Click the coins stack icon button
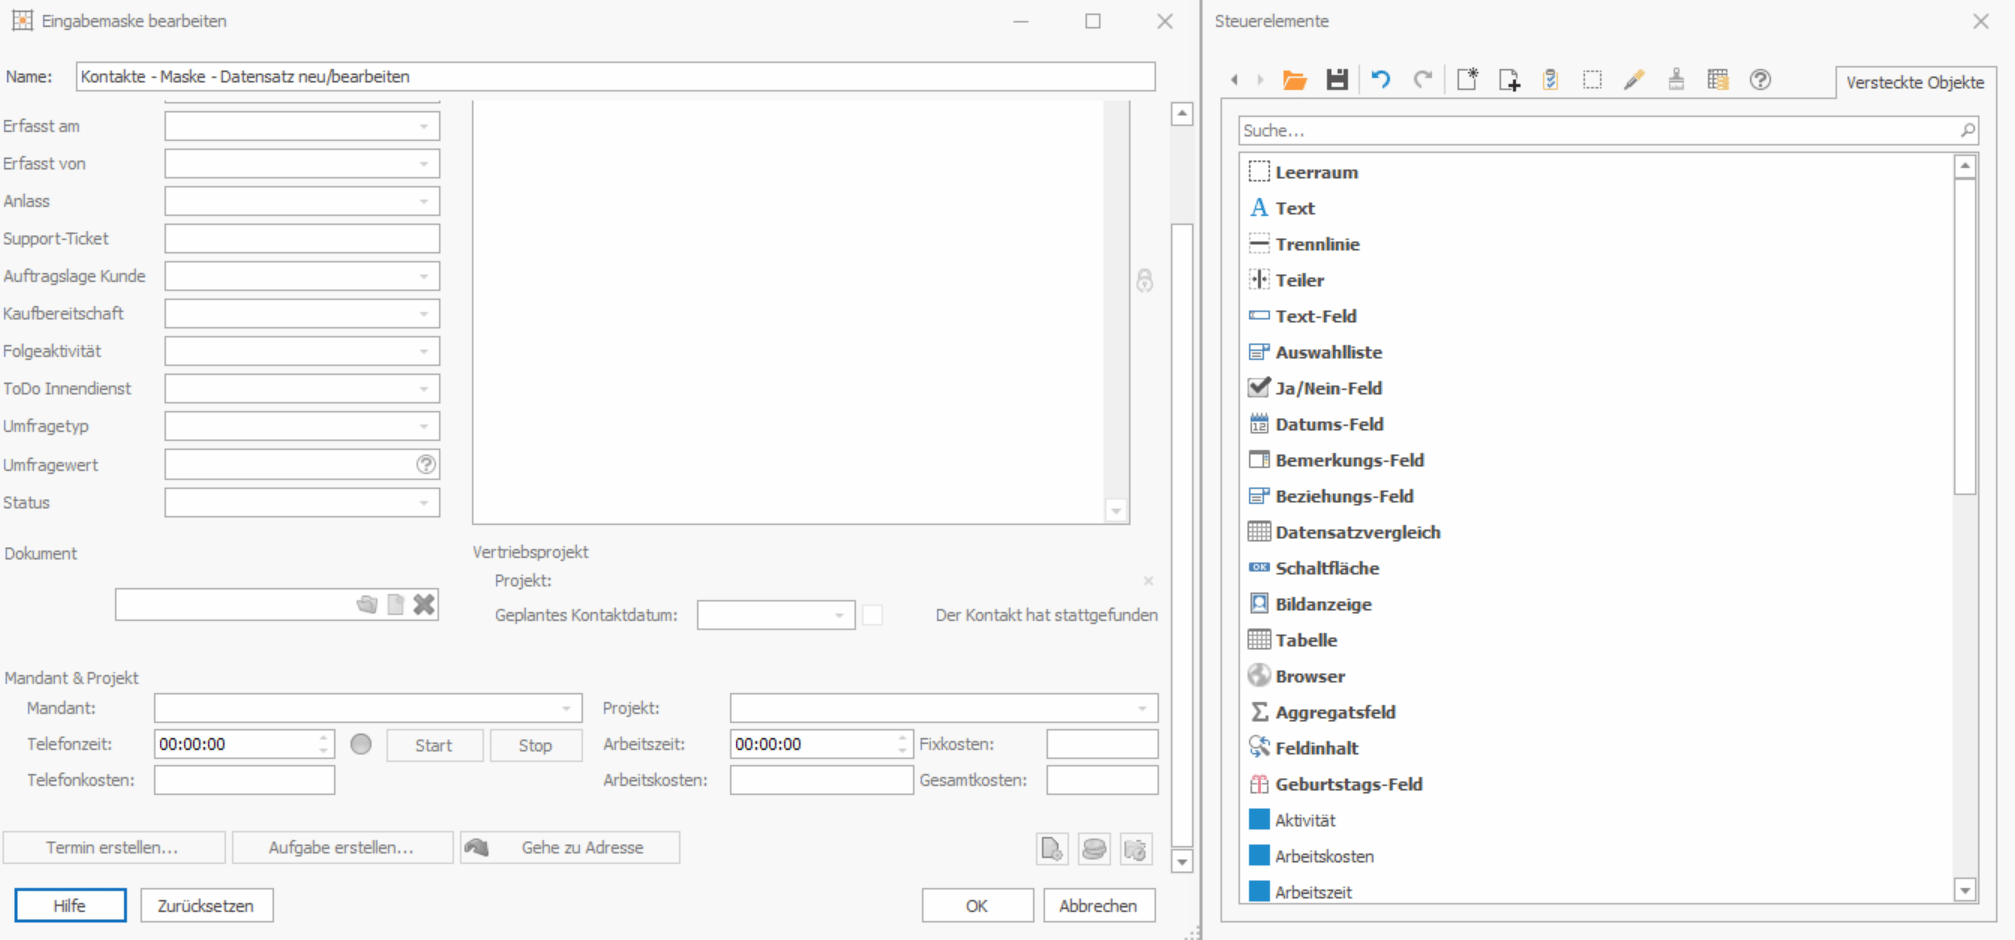The height and width of the screenshot is (940, 2015). [x=1094, y=849]
